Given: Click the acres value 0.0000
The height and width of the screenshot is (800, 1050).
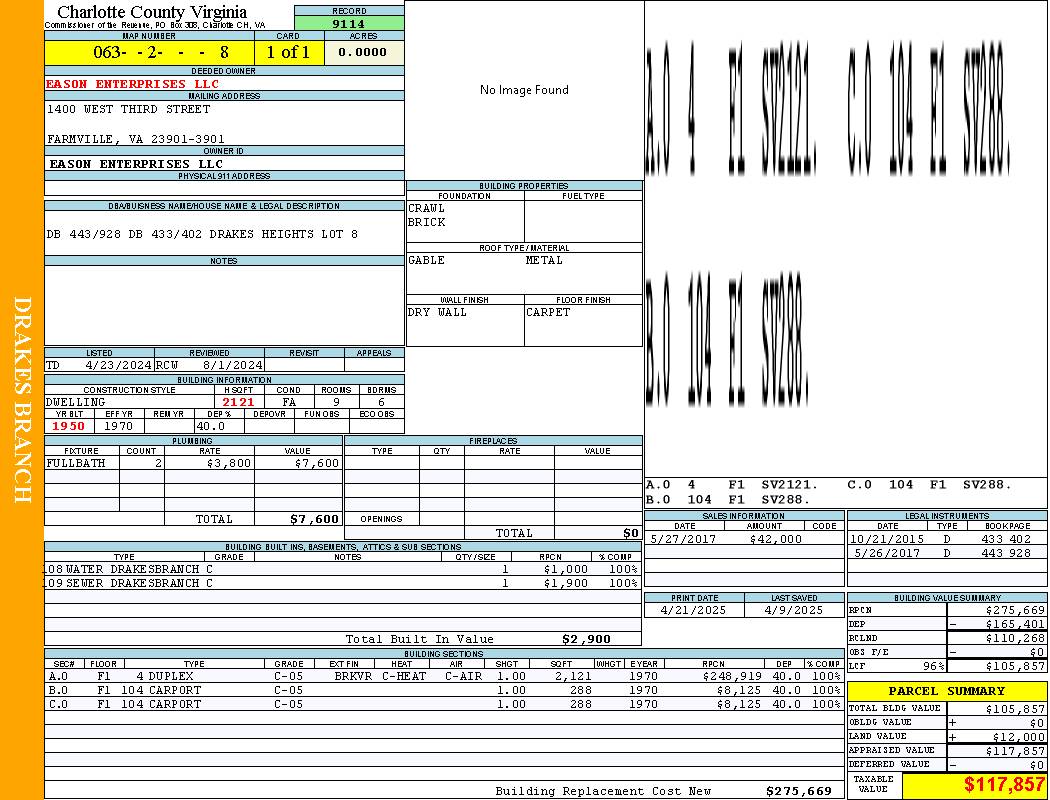Looking at the screenshot, I should (x=362, y=52).
